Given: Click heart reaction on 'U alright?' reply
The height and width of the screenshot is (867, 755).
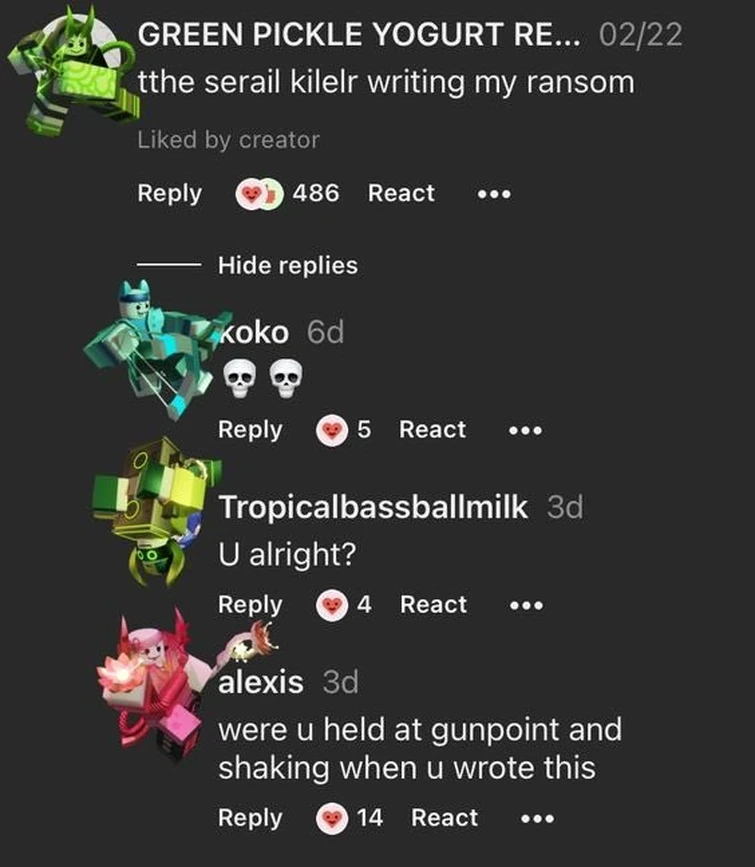Looking at the screenshot, I should tap(331, 605).
